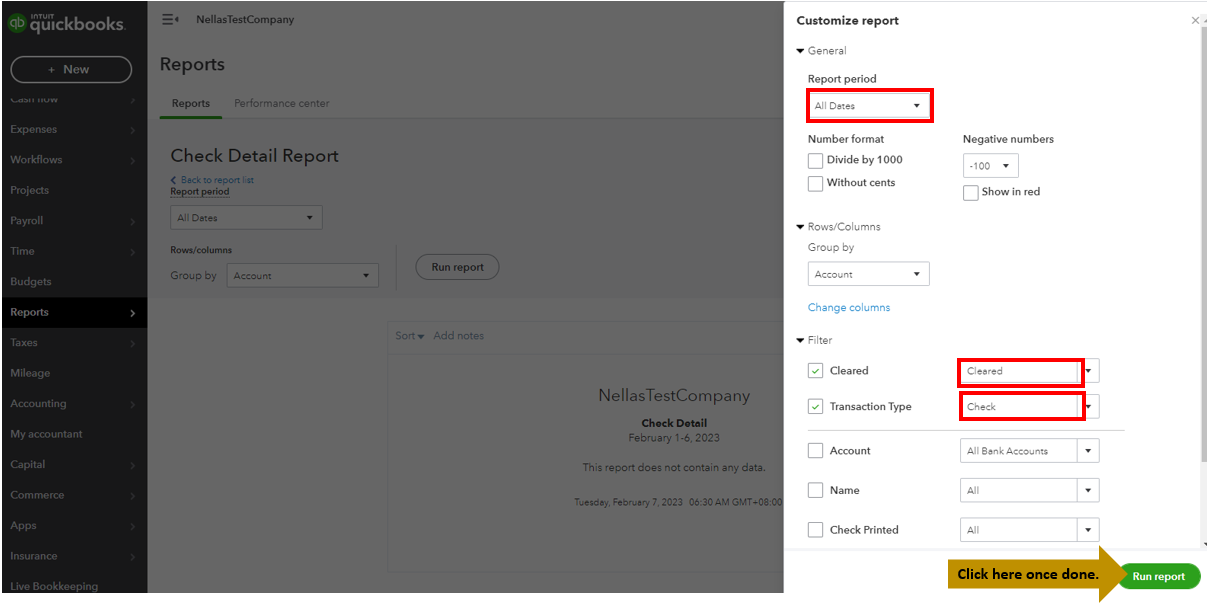Image resolution: width=1211 pixels, height=605 pixels.
Task: Click Run report on the report page
Action: (457, 267)
